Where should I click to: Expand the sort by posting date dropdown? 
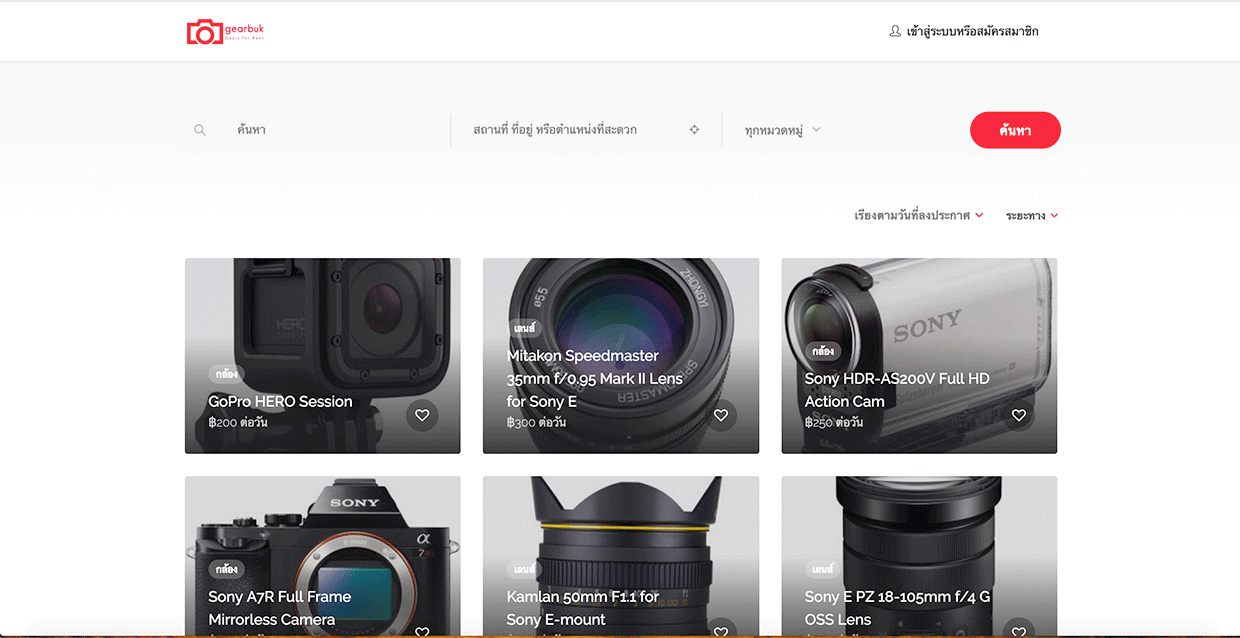(919, 215)
